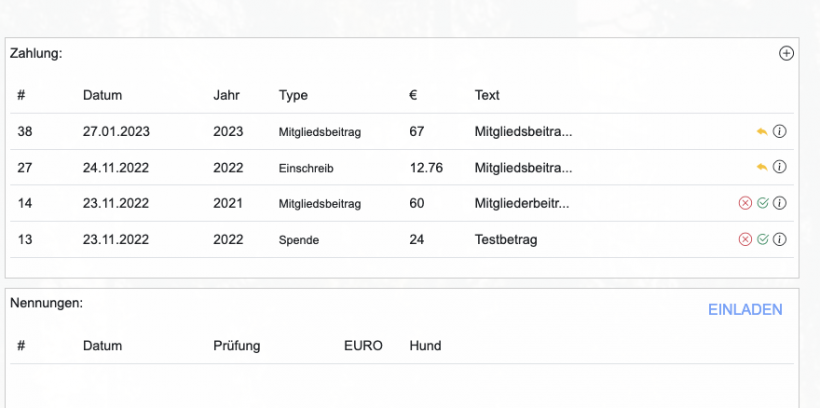Click the EINLADEN link

744,310
